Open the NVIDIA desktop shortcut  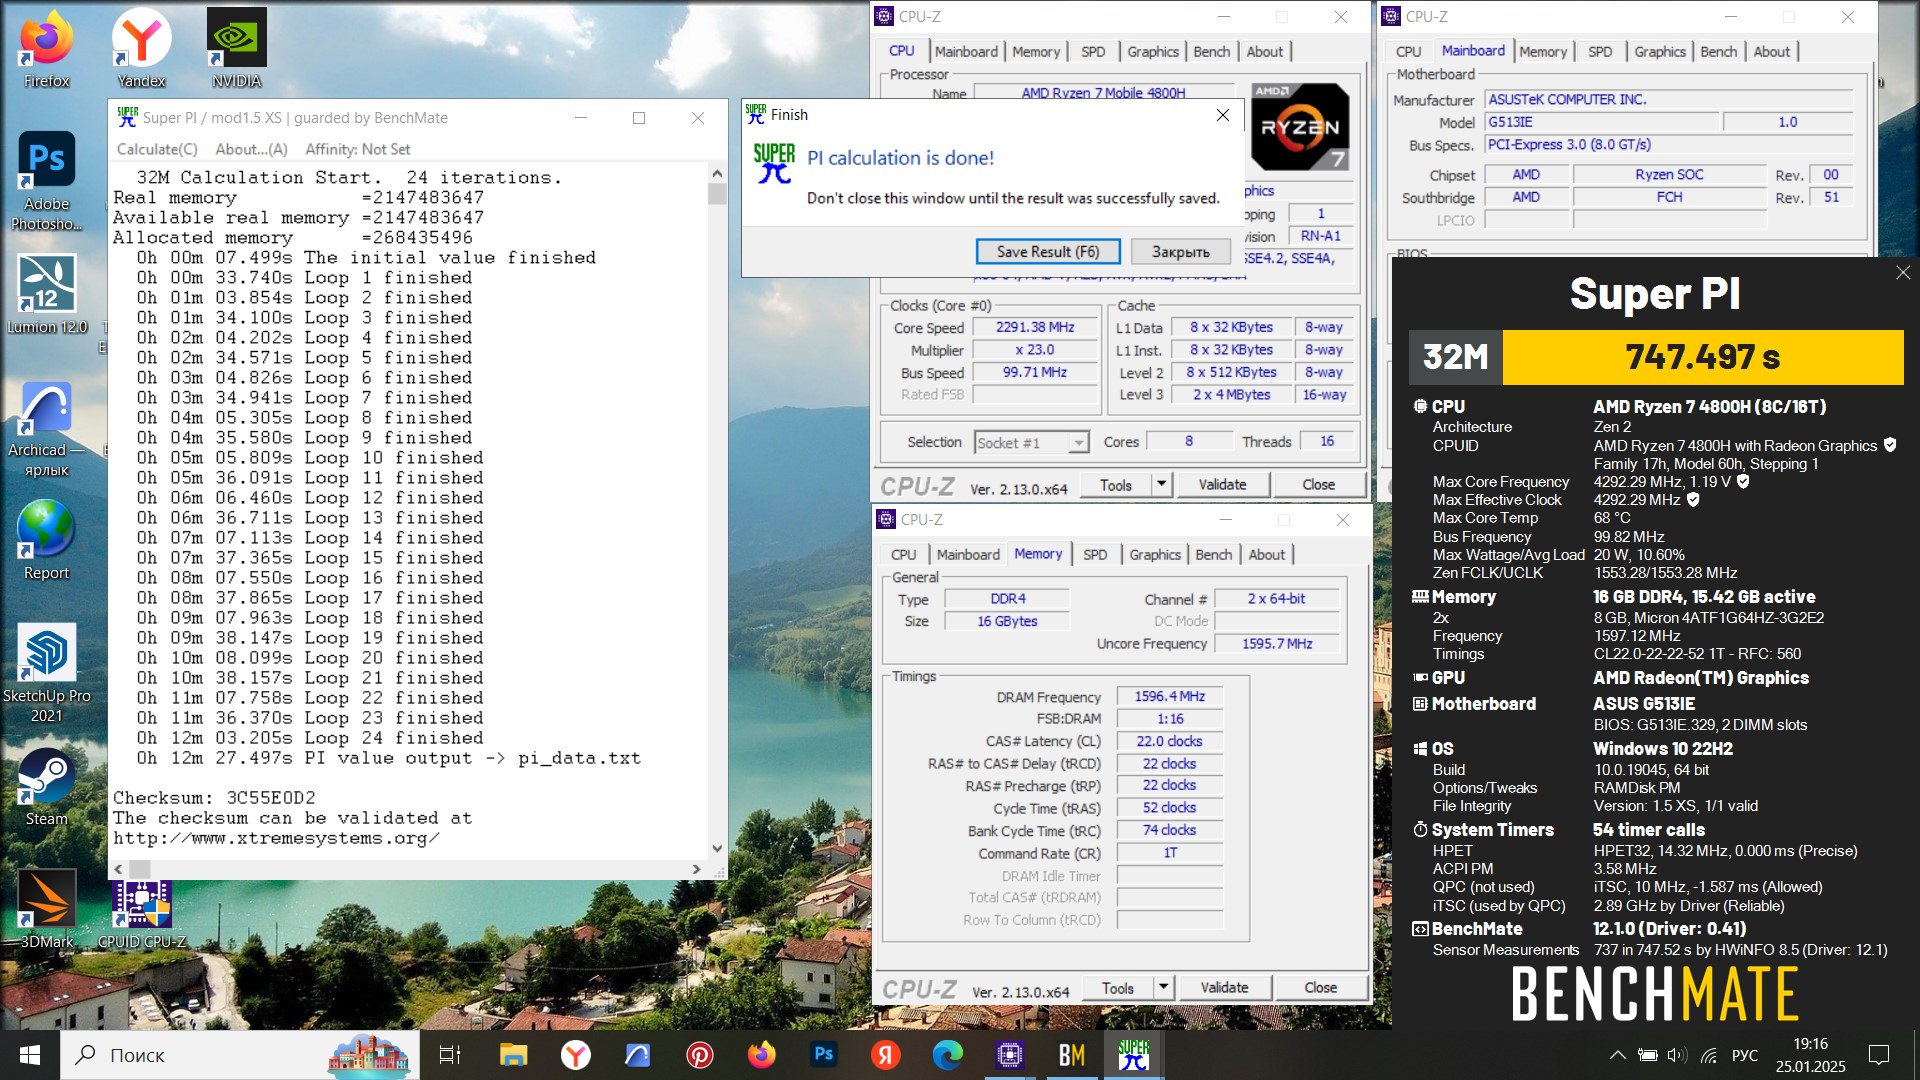click(236, 48)
